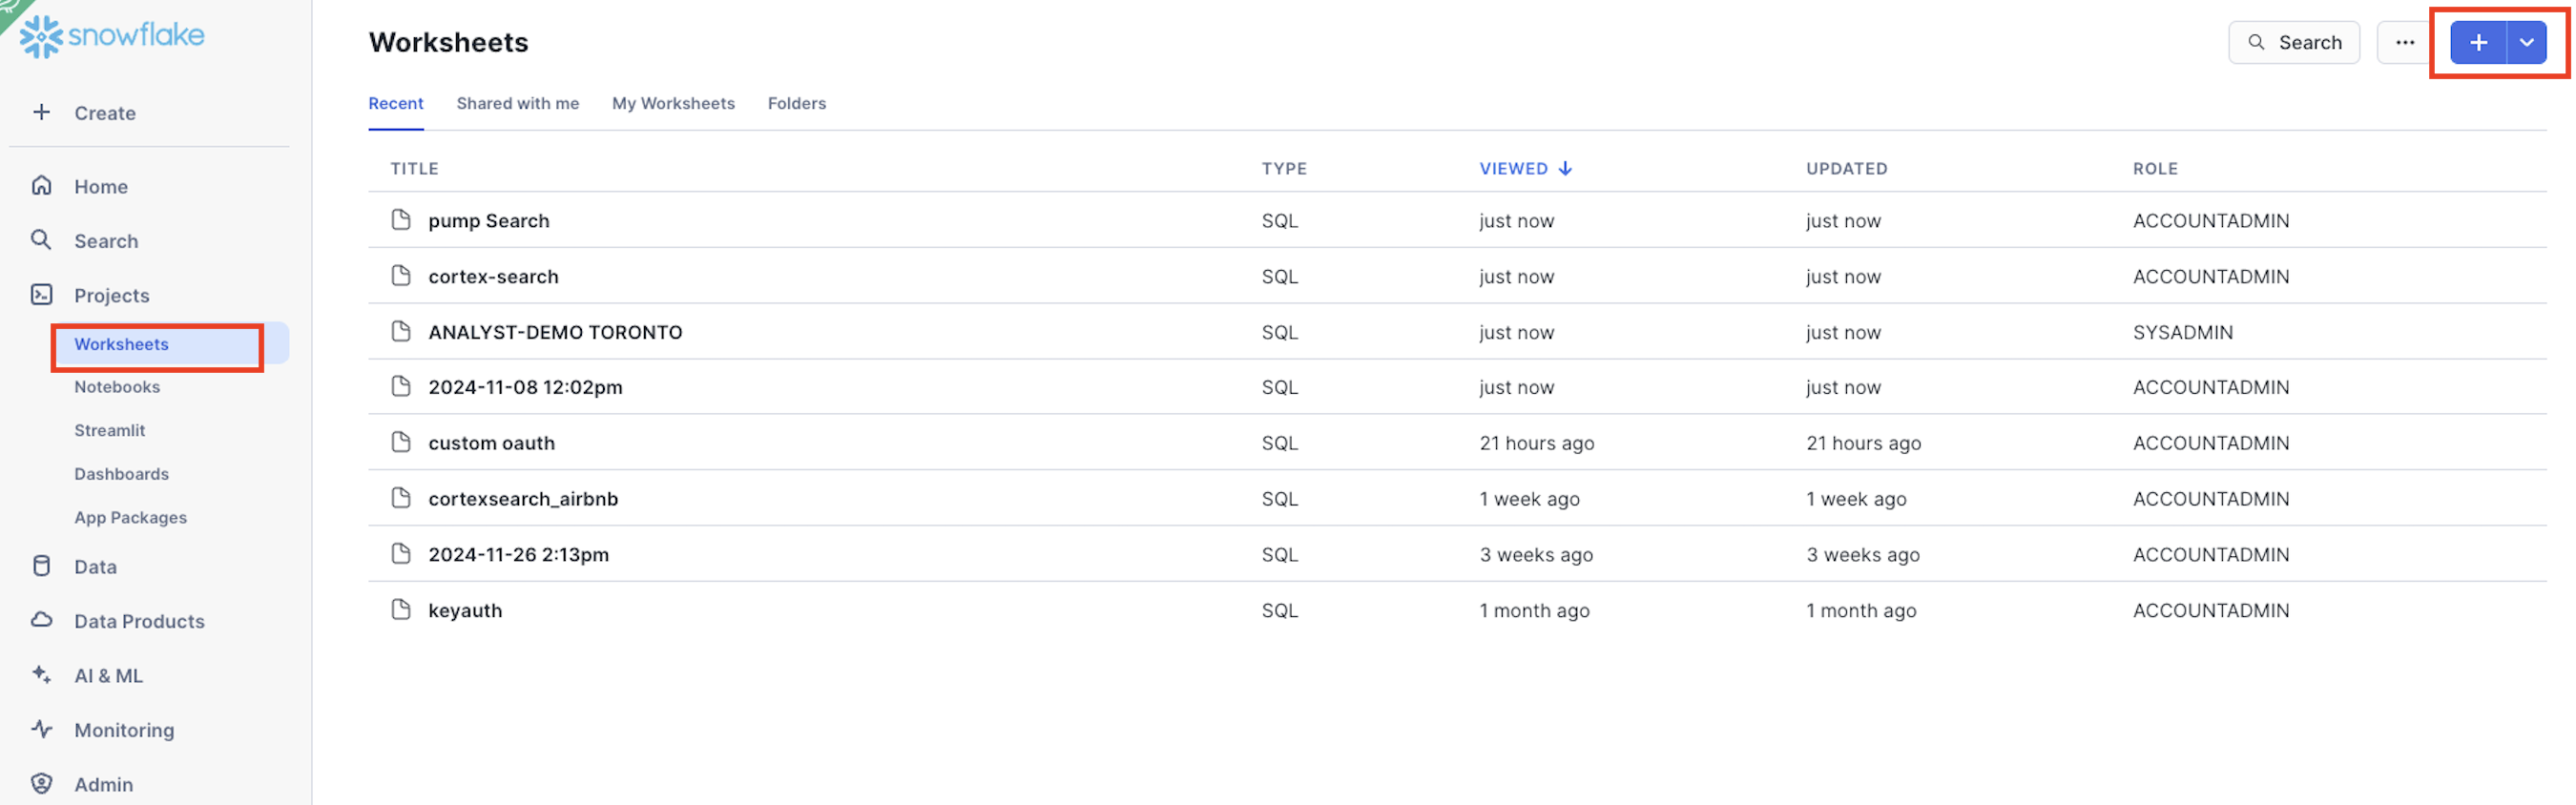The width and height of the screenshot is (2576, 805).
Task: Switch to the Shared with me tab
Action: click(517, 103)
